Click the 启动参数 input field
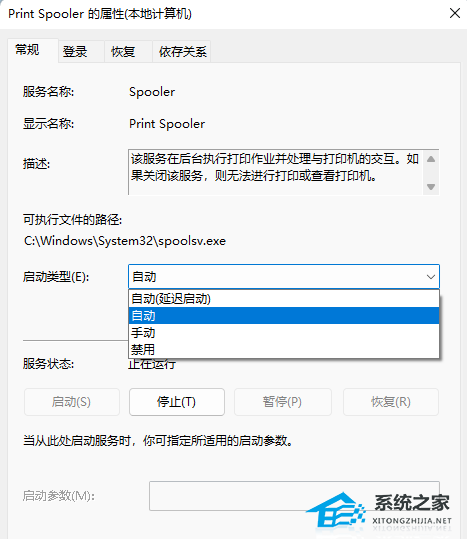The width and height of the screenshot is (467, 539). (x=294, y=496)
